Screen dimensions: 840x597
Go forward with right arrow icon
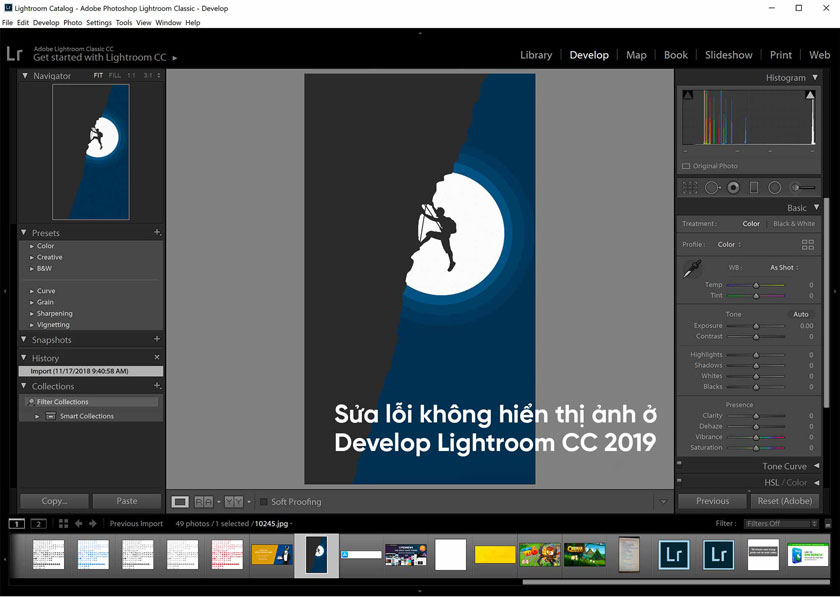point(93,524)
